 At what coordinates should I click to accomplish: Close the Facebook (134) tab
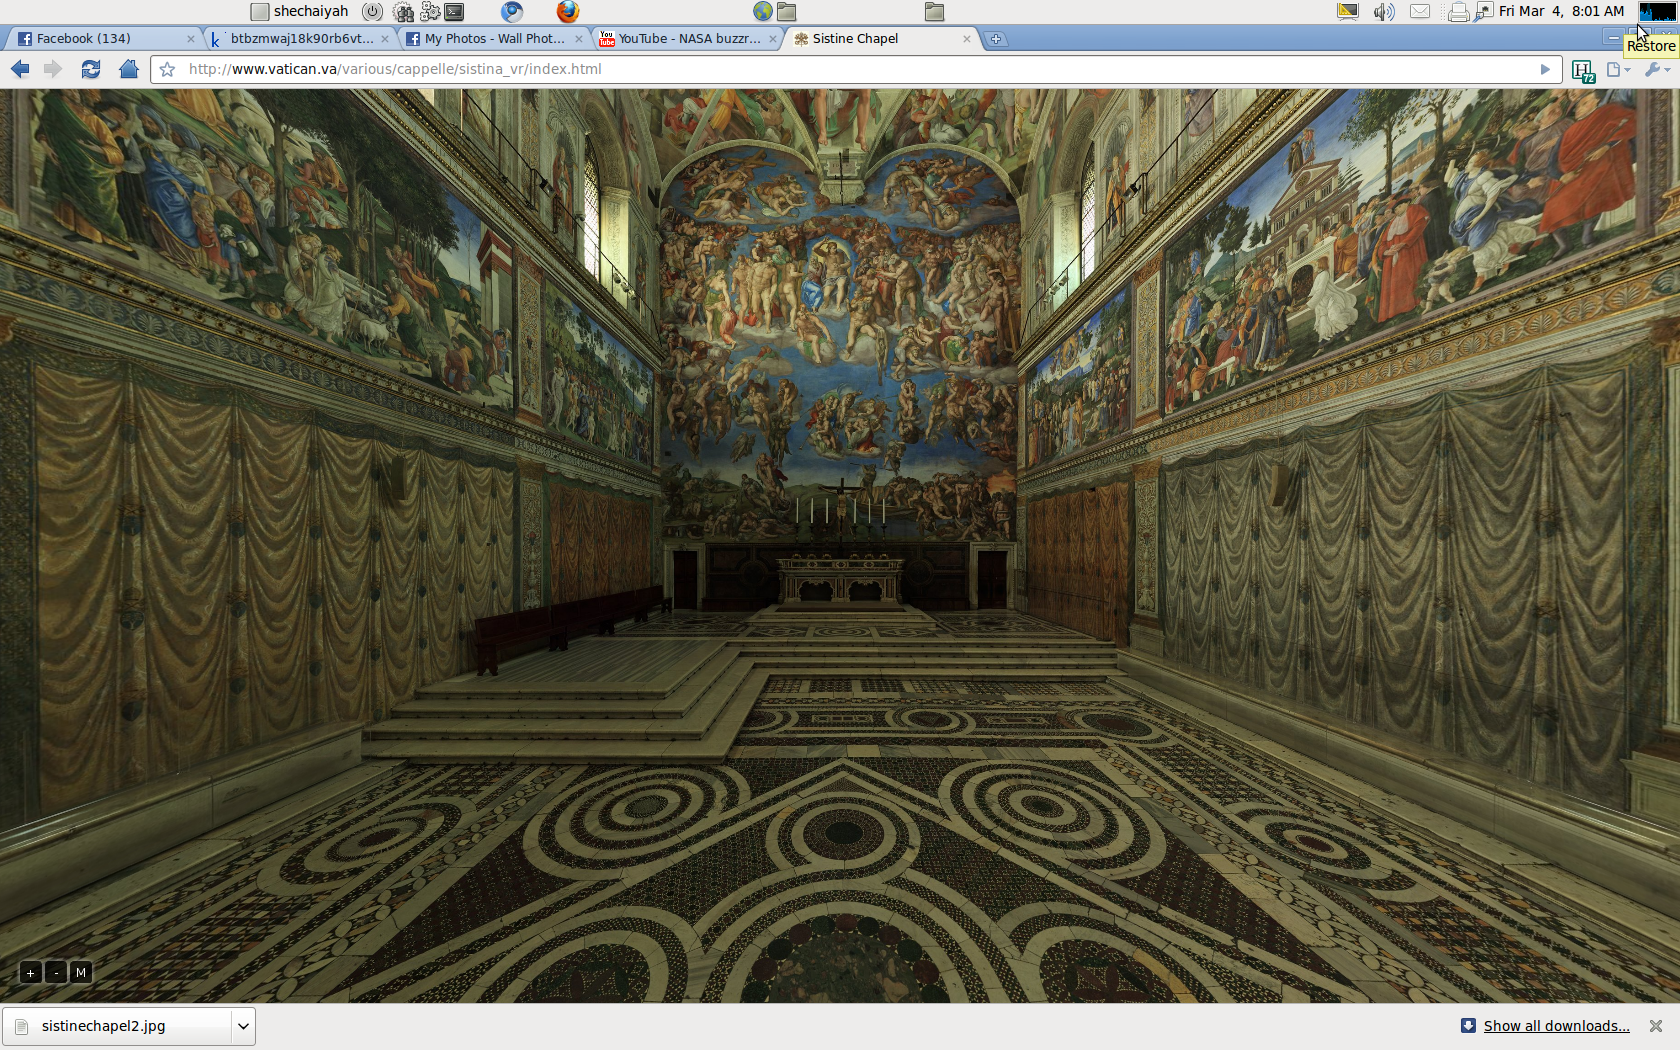click(190, 39)
